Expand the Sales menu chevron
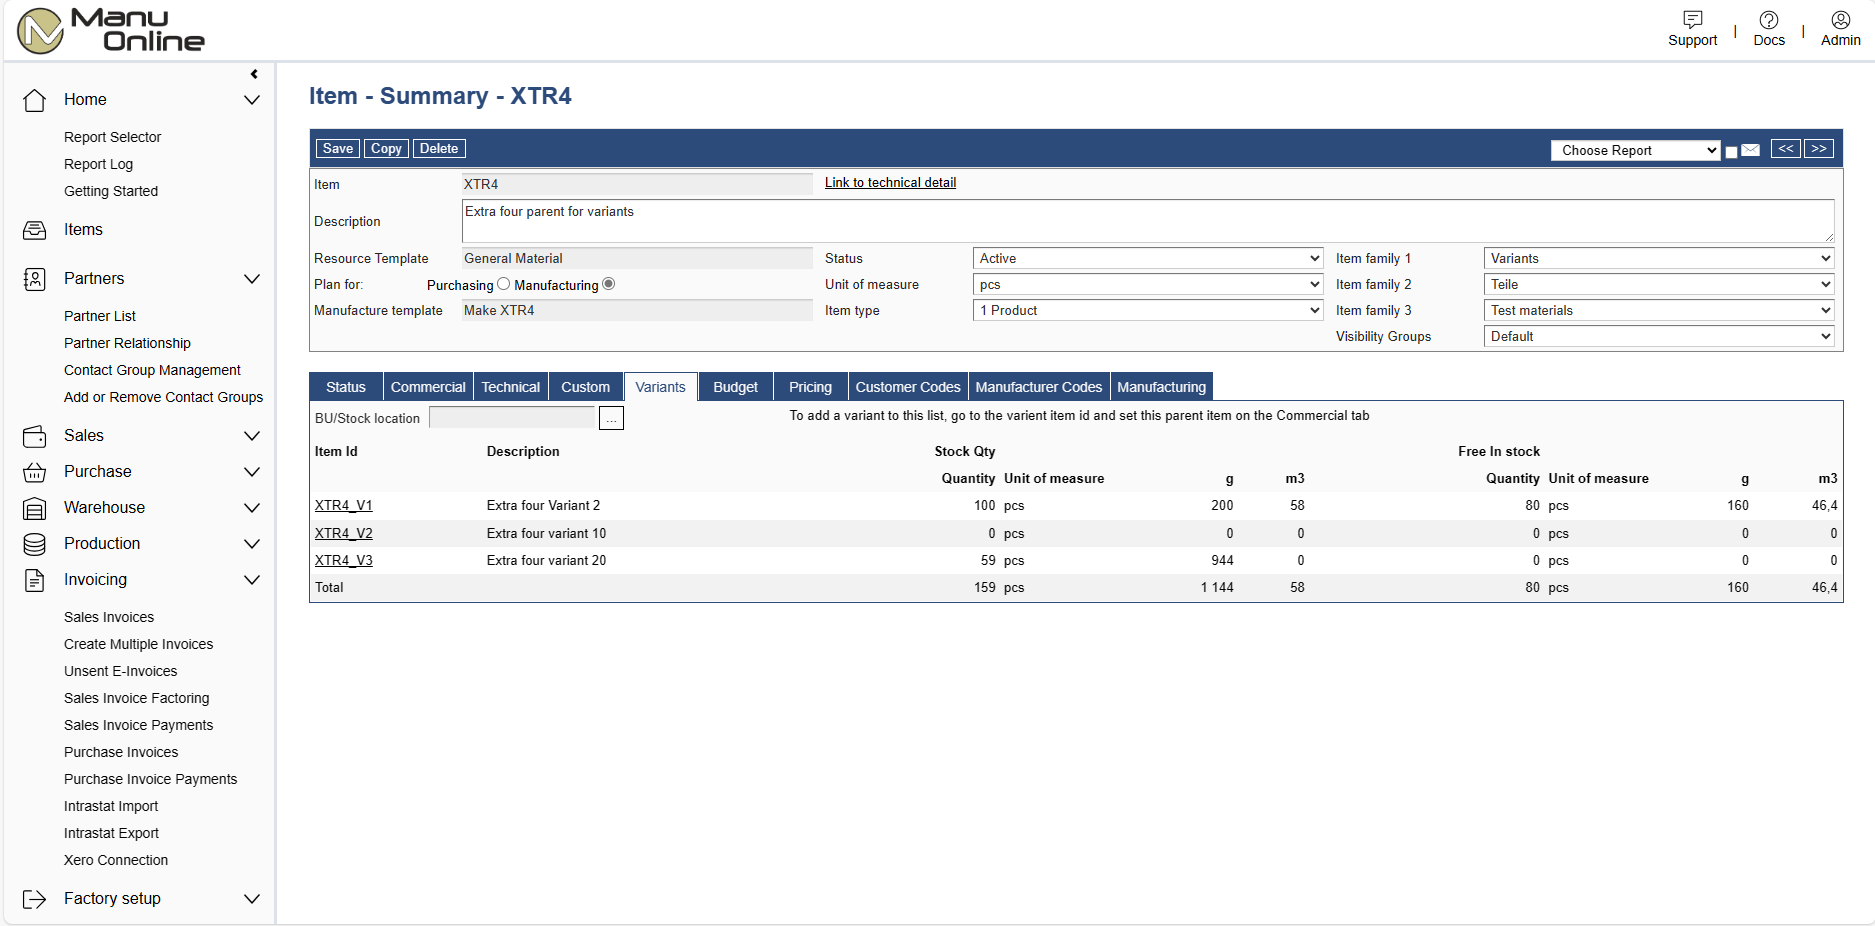Screen dimensions: 1875x926 [252, 436]
